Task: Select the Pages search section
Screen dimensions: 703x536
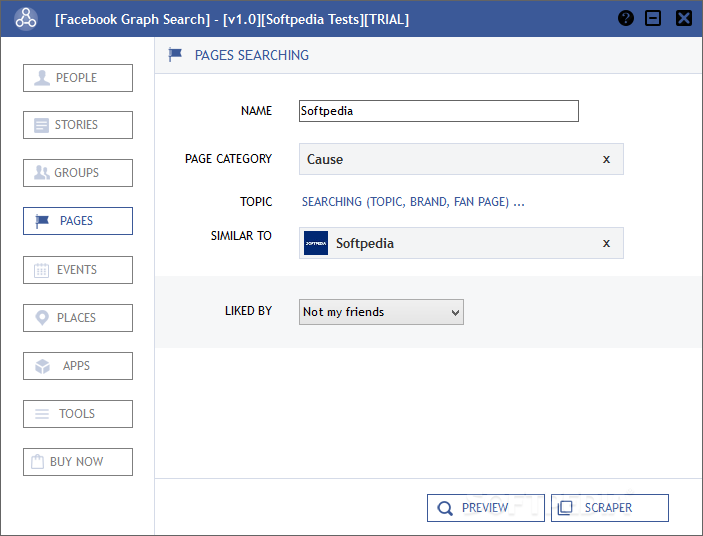Action: (78, 221)
